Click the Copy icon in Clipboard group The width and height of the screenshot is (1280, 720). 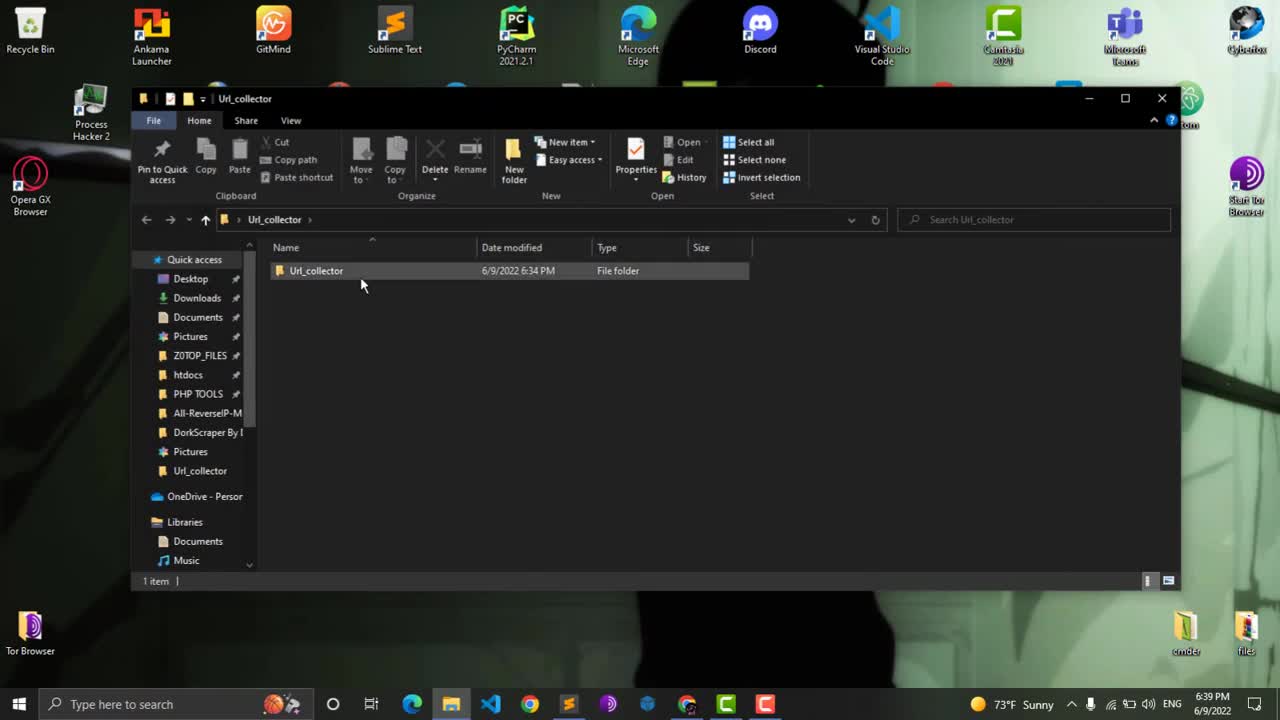point(206,156)
